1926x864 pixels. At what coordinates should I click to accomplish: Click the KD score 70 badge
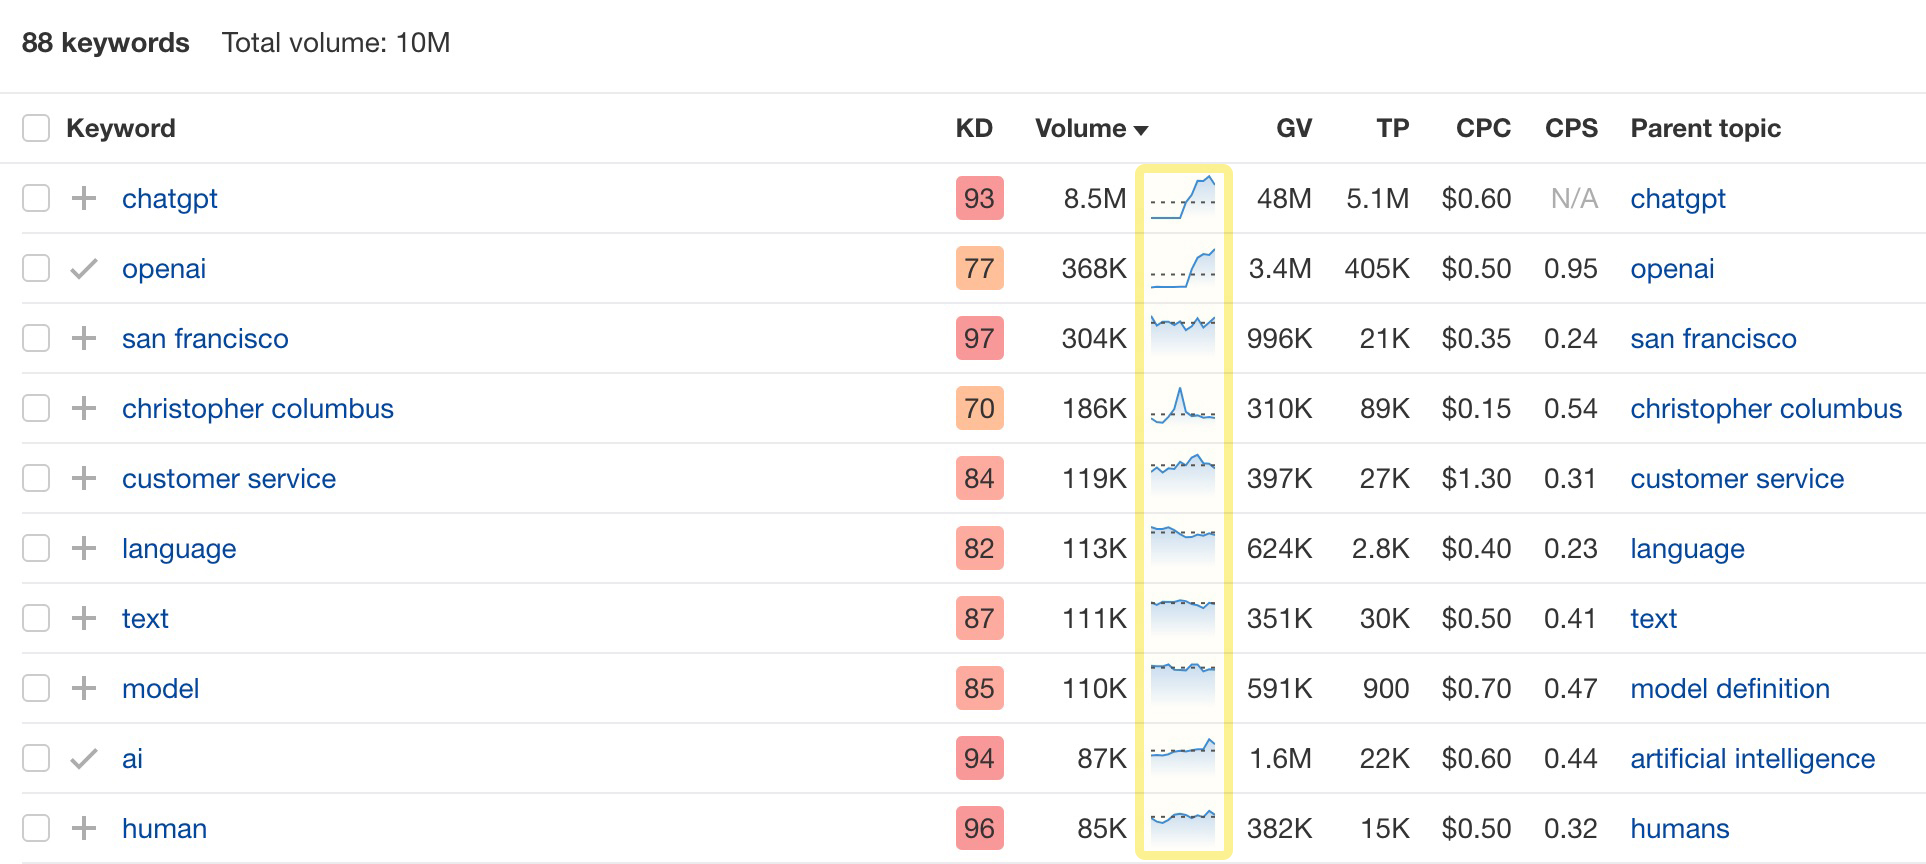click(979, 408)
